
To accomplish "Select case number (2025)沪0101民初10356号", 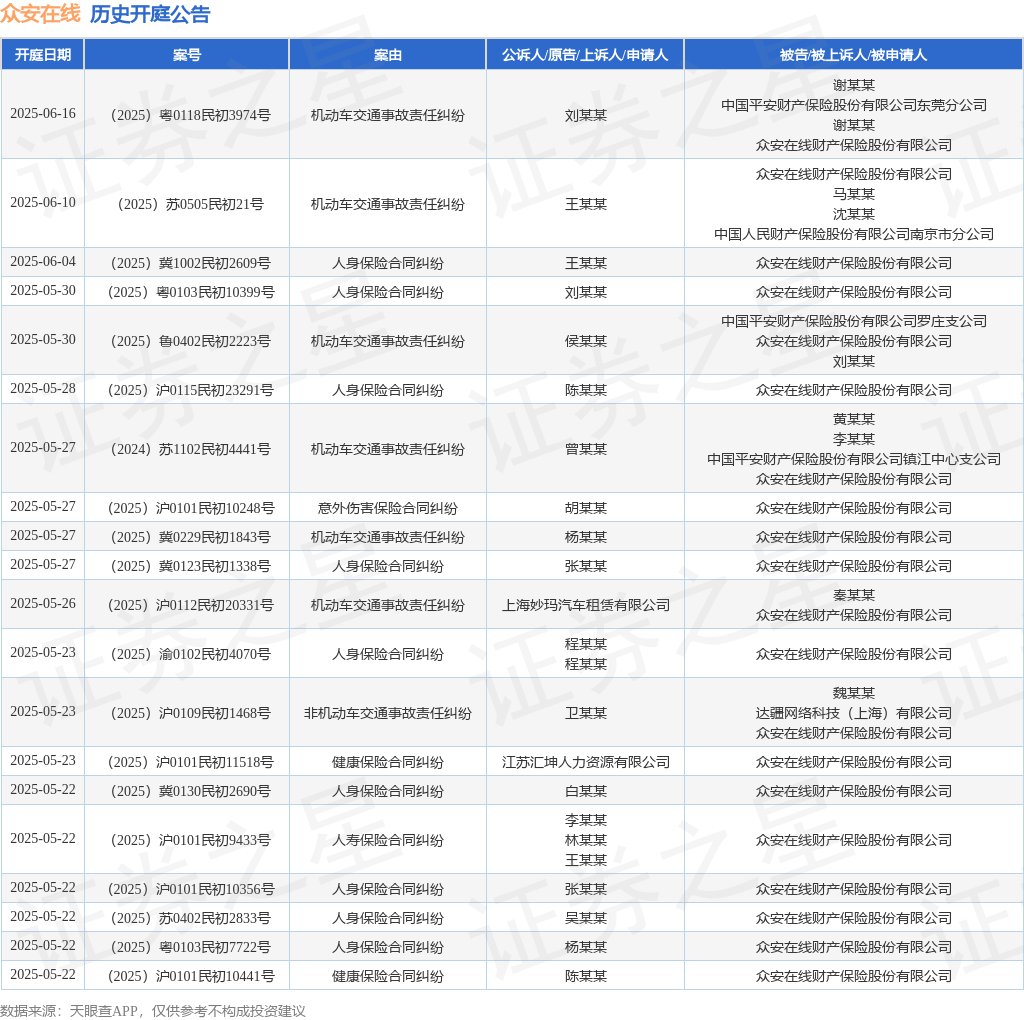I will coord(191,889).
